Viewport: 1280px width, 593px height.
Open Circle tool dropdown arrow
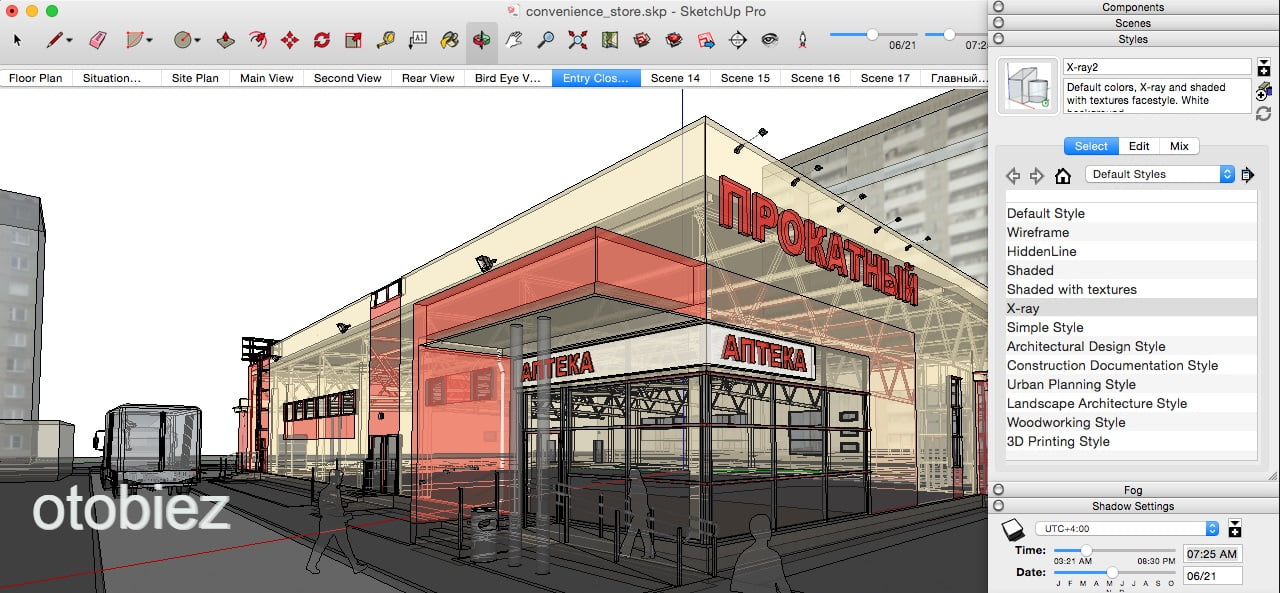pos(197,41)
